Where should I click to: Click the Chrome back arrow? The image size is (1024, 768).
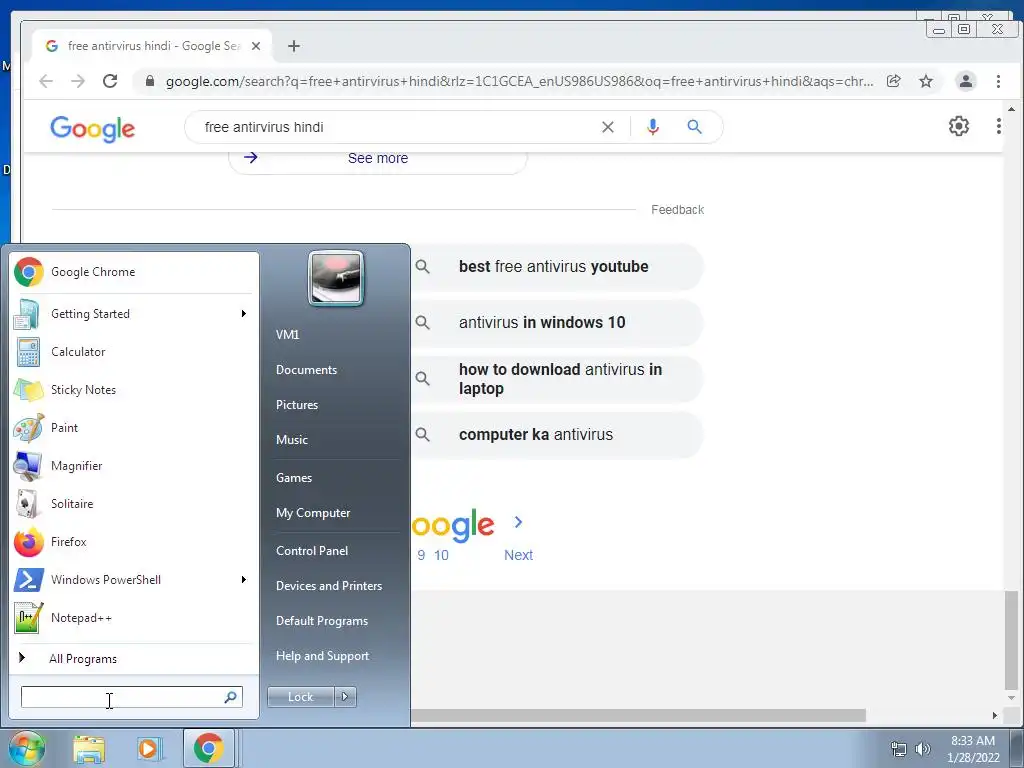tap(46, 81)
